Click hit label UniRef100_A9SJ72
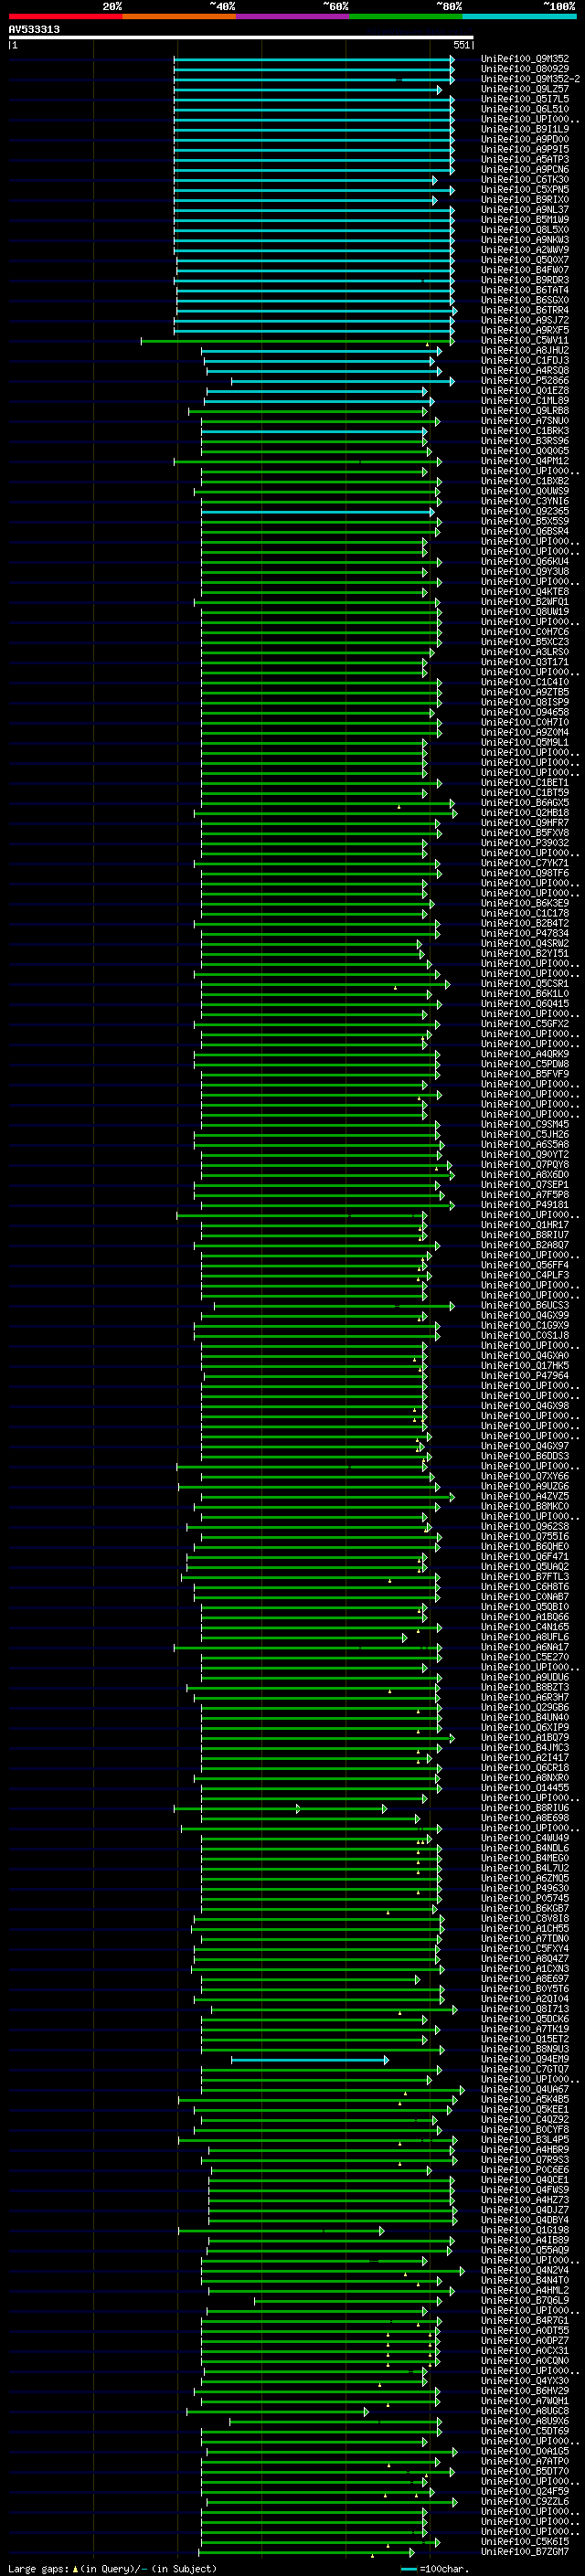 tap(525, 320)
